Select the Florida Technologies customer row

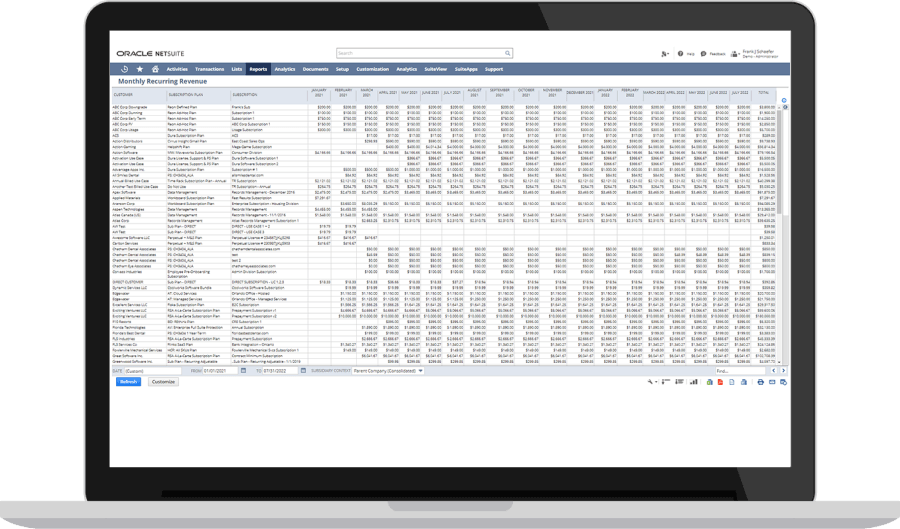(443, 328)
